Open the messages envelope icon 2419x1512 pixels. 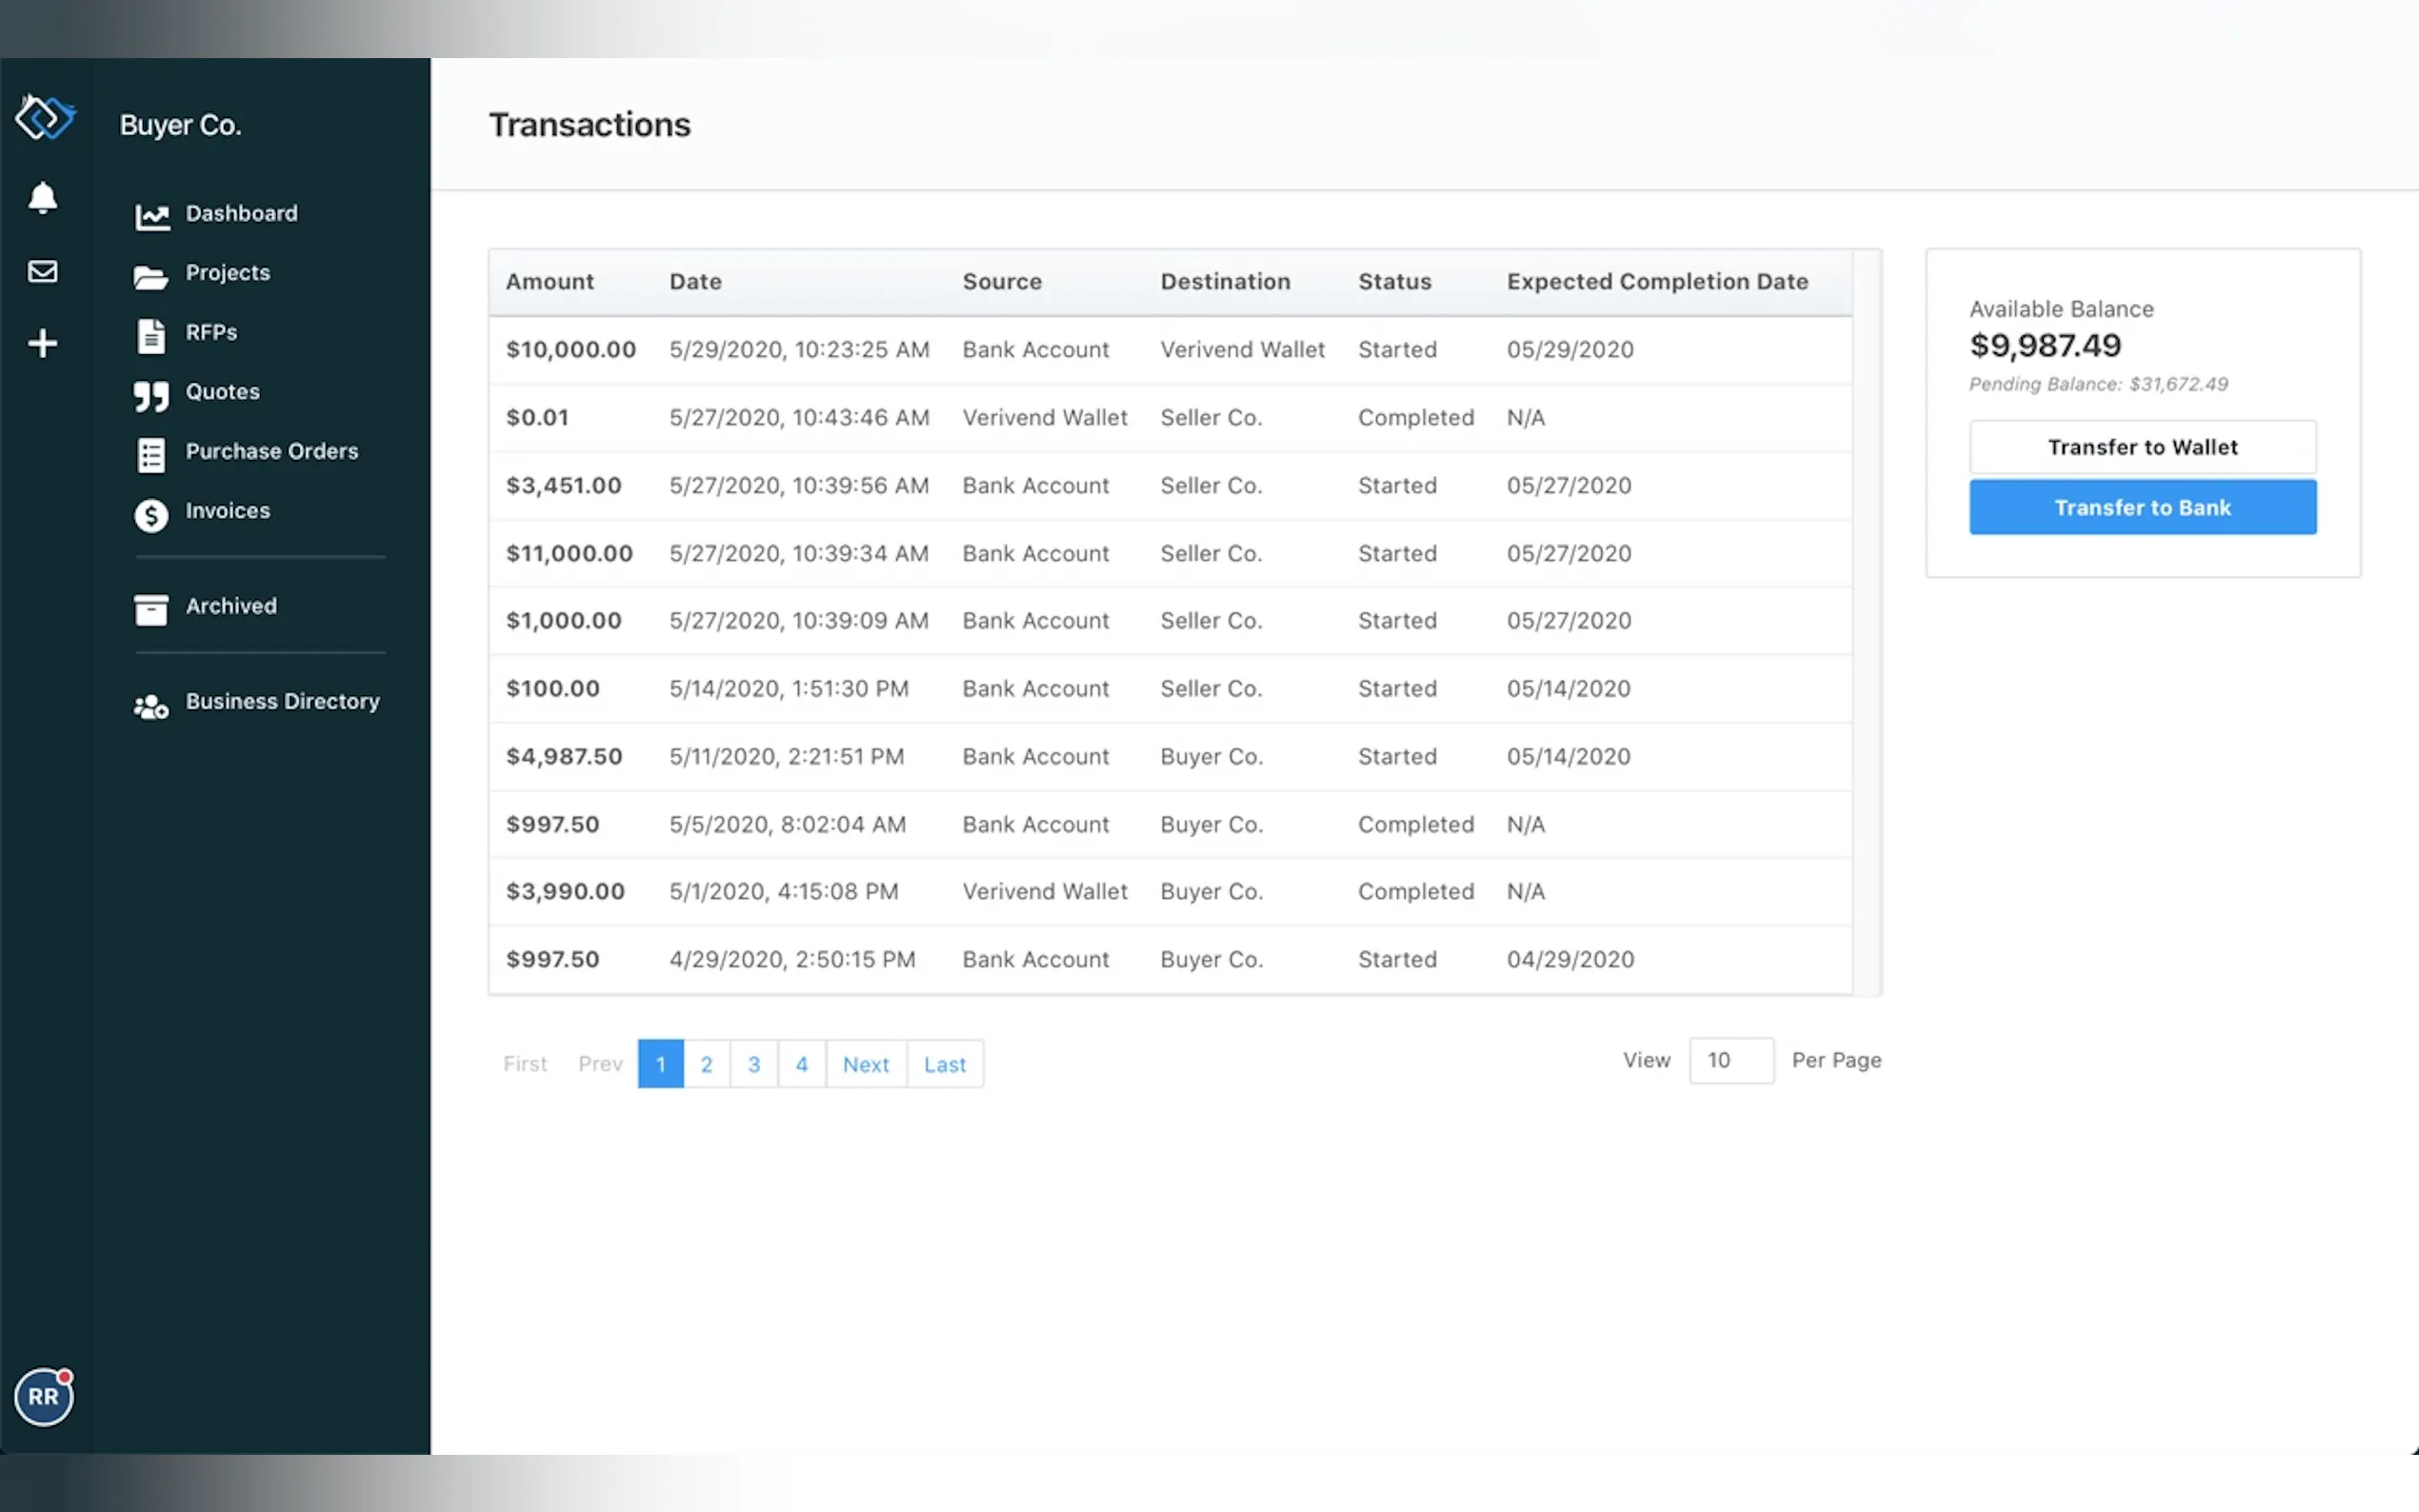42,271
